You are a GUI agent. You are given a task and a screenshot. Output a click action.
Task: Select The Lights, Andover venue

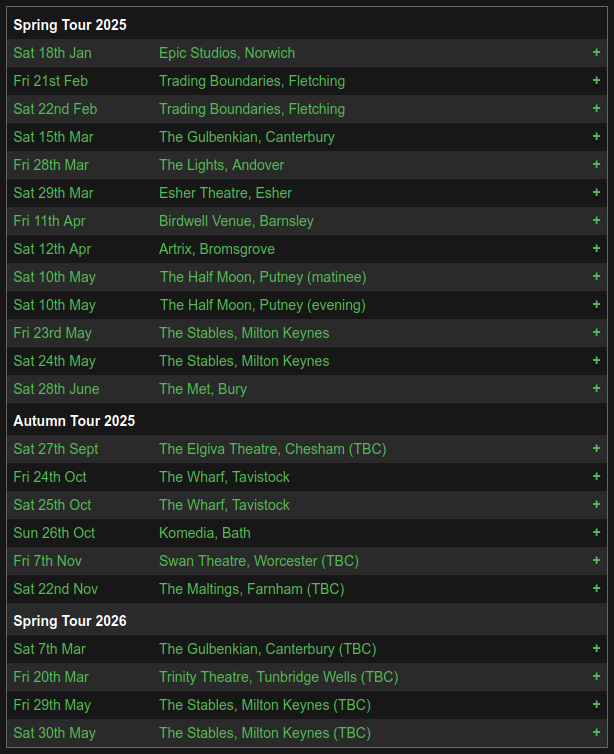222,165
